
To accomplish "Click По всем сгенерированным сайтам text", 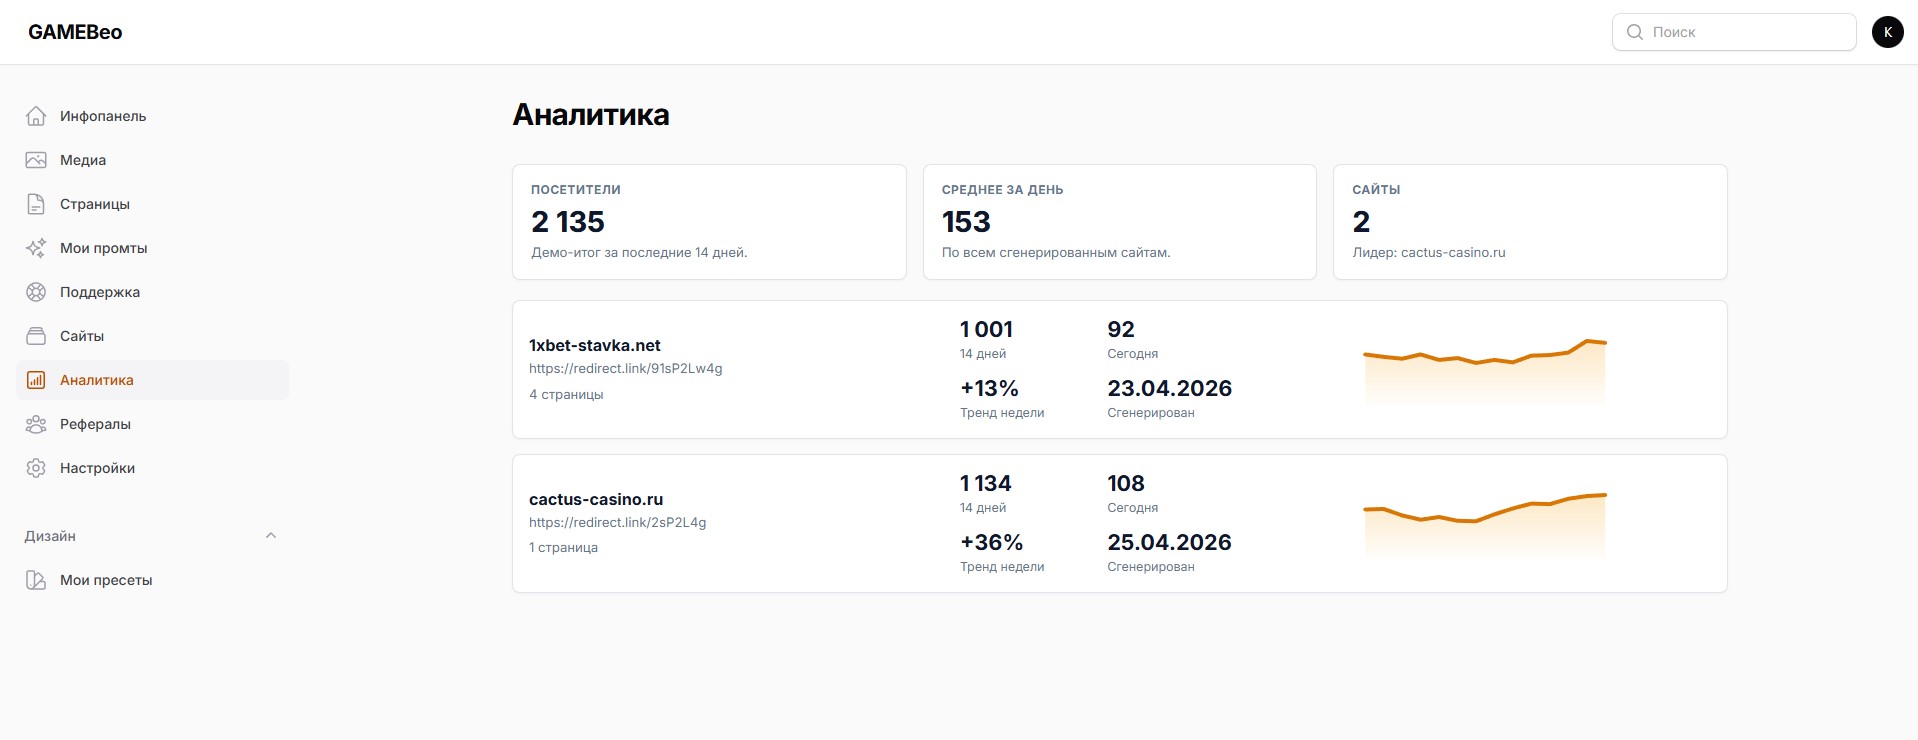I will [x=1056, y=252].
